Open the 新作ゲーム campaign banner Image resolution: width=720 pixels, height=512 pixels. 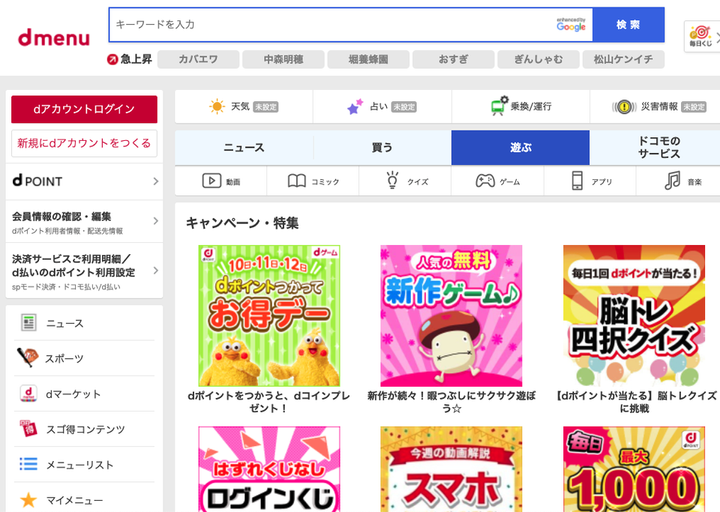pos(451,316)
